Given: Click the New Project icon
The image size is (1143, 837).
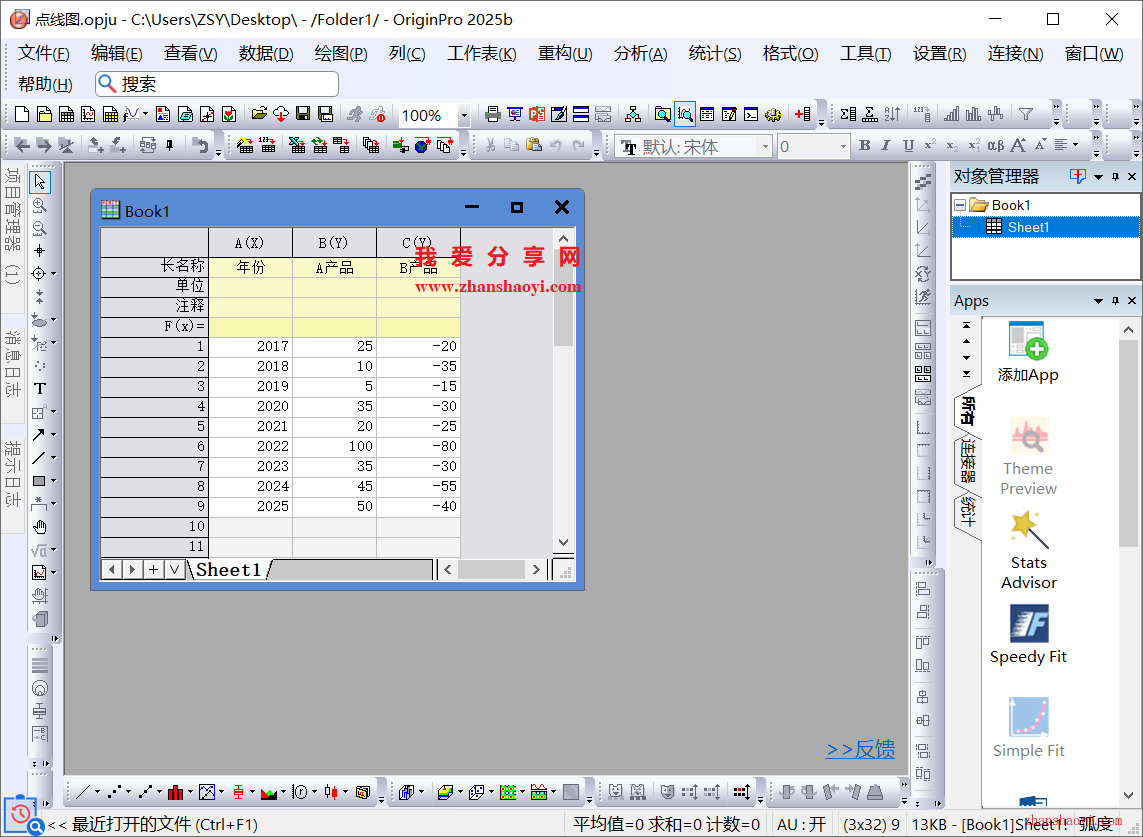Looking at the screenshot, I should tap(22, 115).
